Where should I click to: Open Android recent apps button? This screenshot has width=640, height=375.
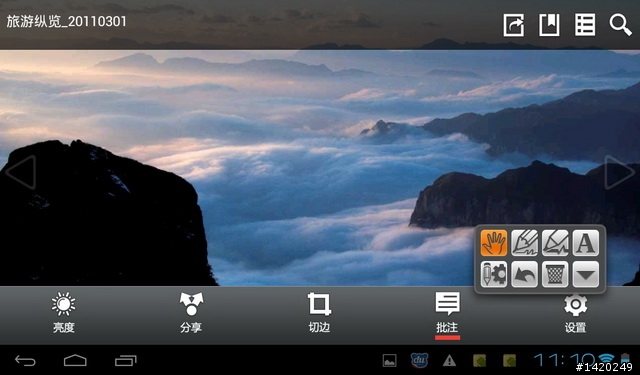[x=126, y=361]
